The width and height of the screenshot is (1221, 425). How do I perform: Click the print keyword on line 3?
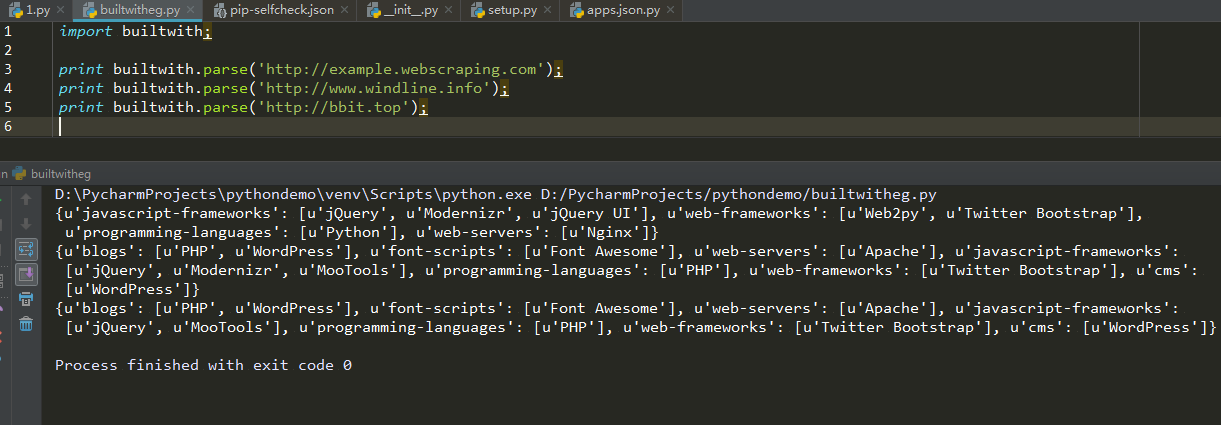(81, 69)
